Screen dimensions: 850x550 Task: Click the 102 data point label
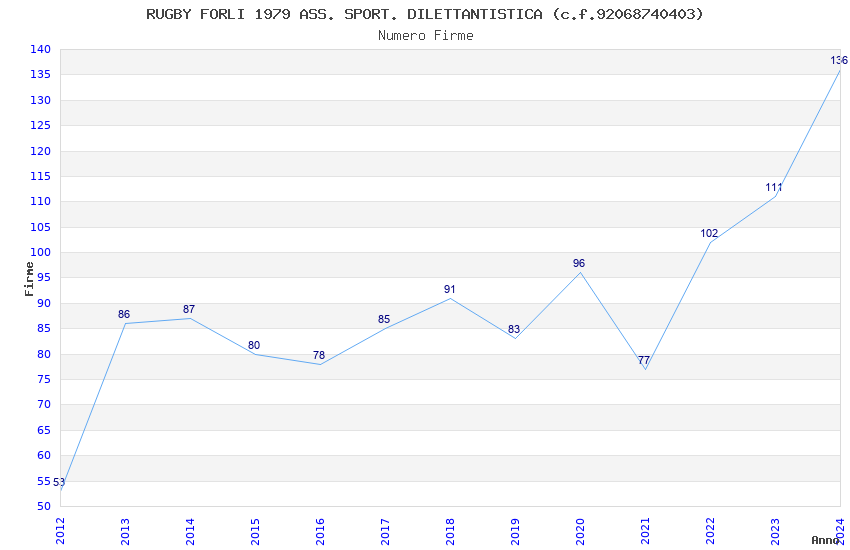709,234
